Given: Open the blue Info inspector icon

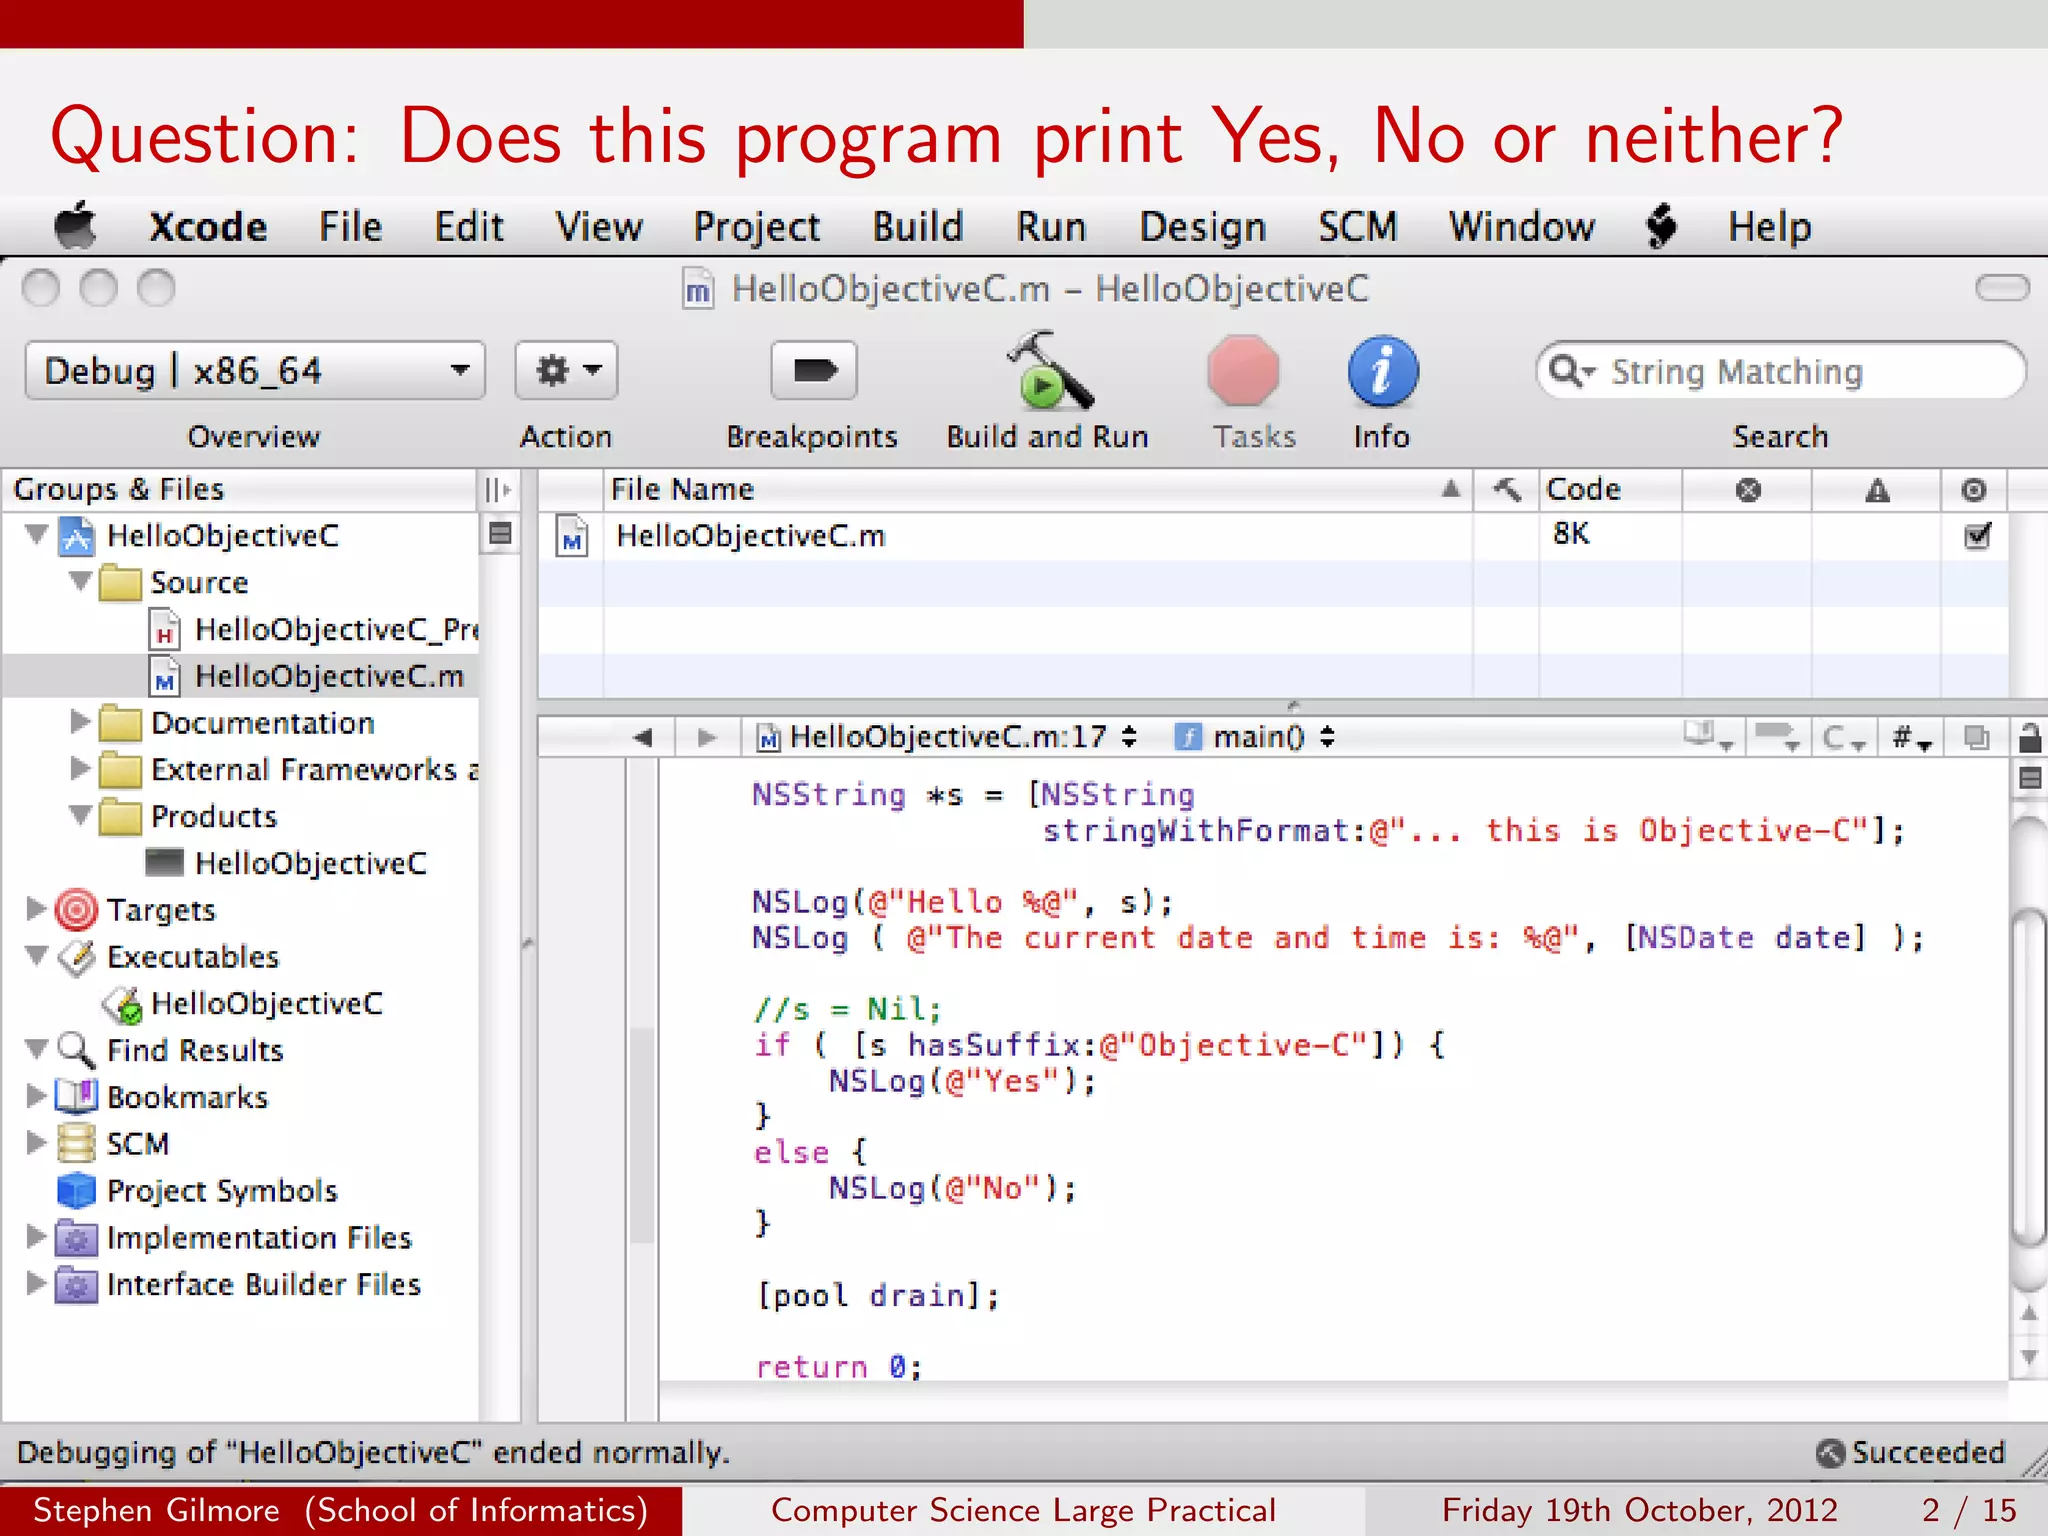Looking at the screenshot, I should click(x=1382, y=372).
